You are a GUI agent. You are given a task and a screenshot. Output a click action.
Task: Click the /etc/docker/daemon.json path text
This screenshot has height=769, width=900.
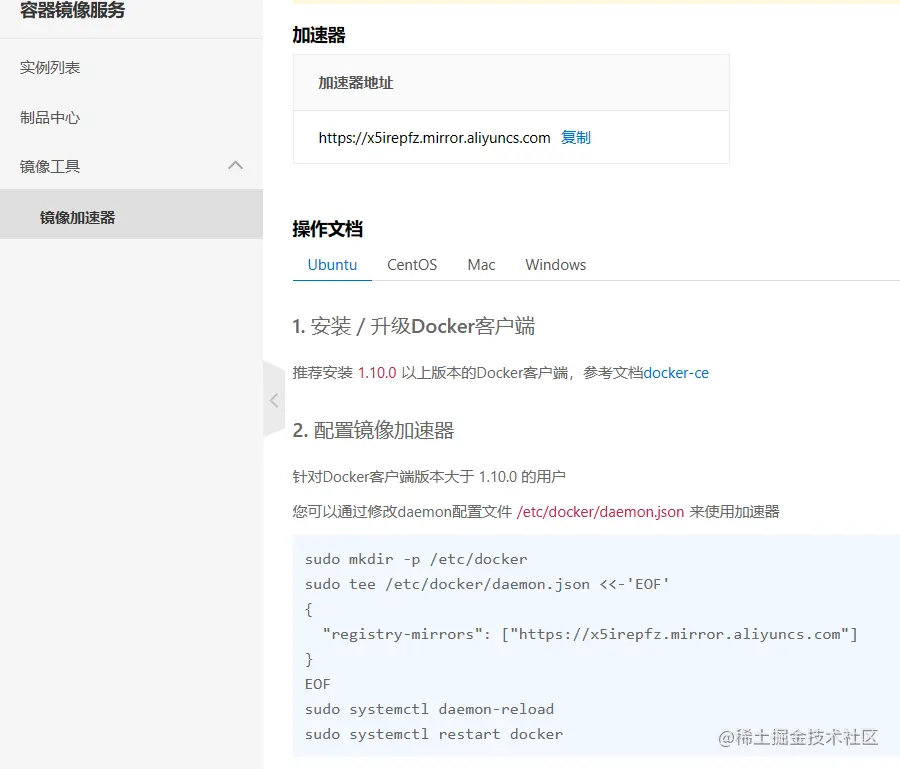(x=600, y=512)
